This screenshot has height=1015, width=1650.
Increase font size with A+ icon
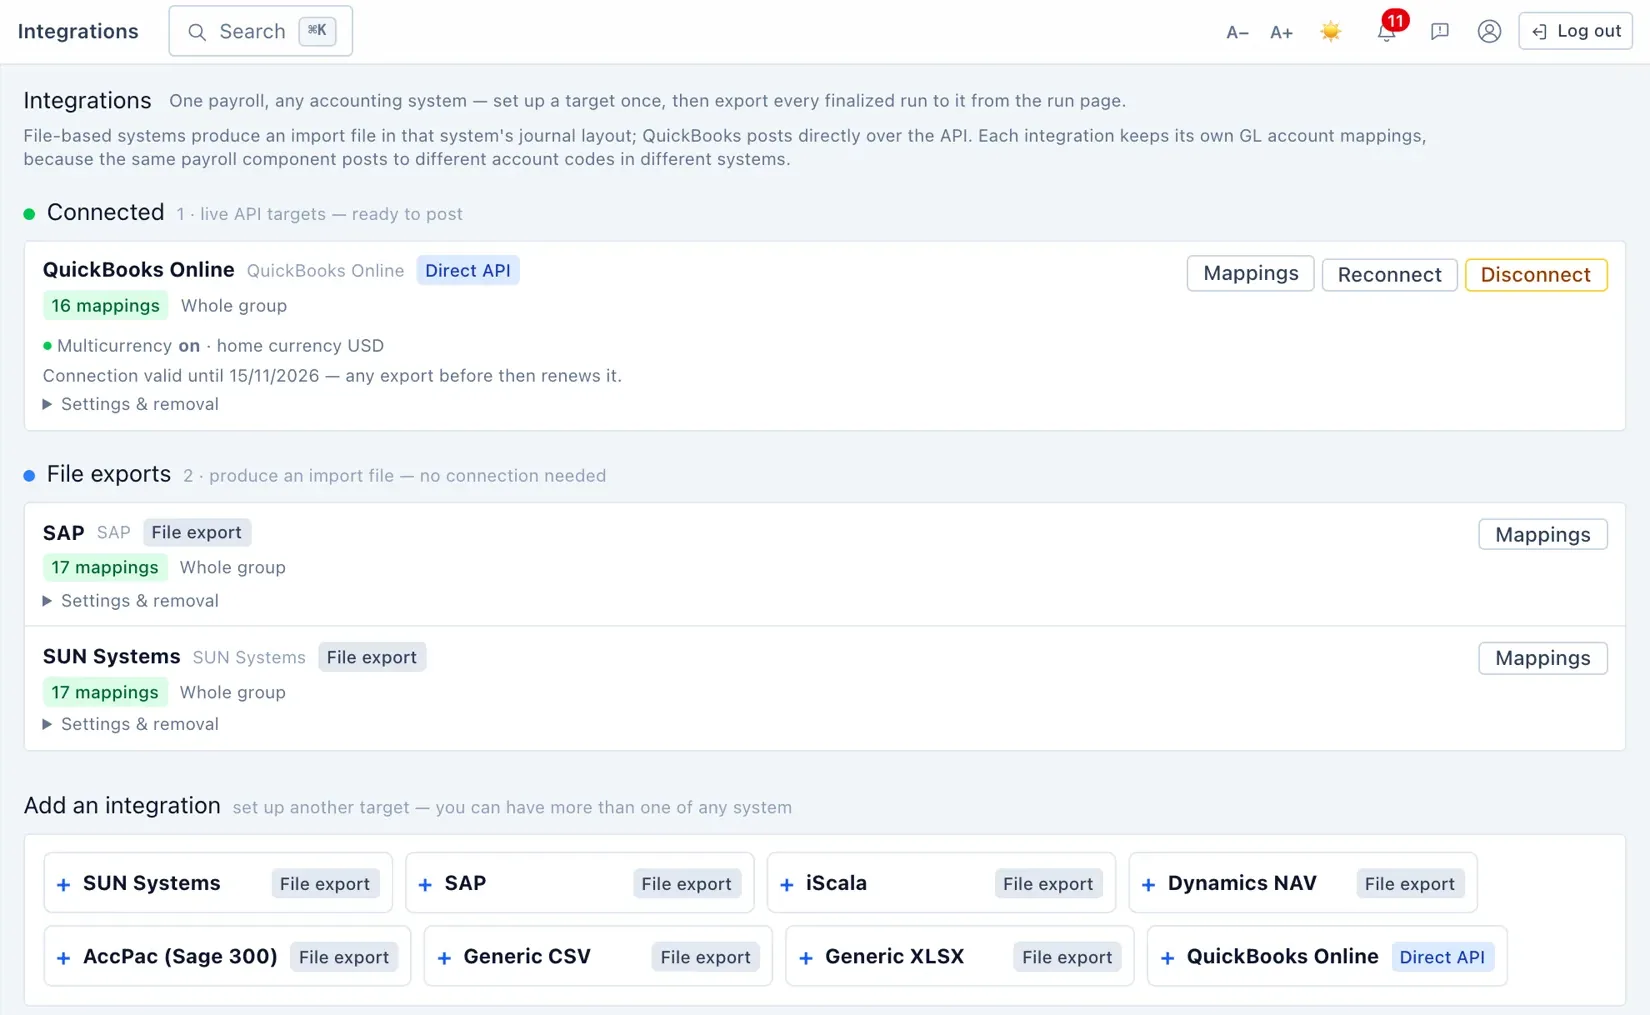[x=1281, y=32]
